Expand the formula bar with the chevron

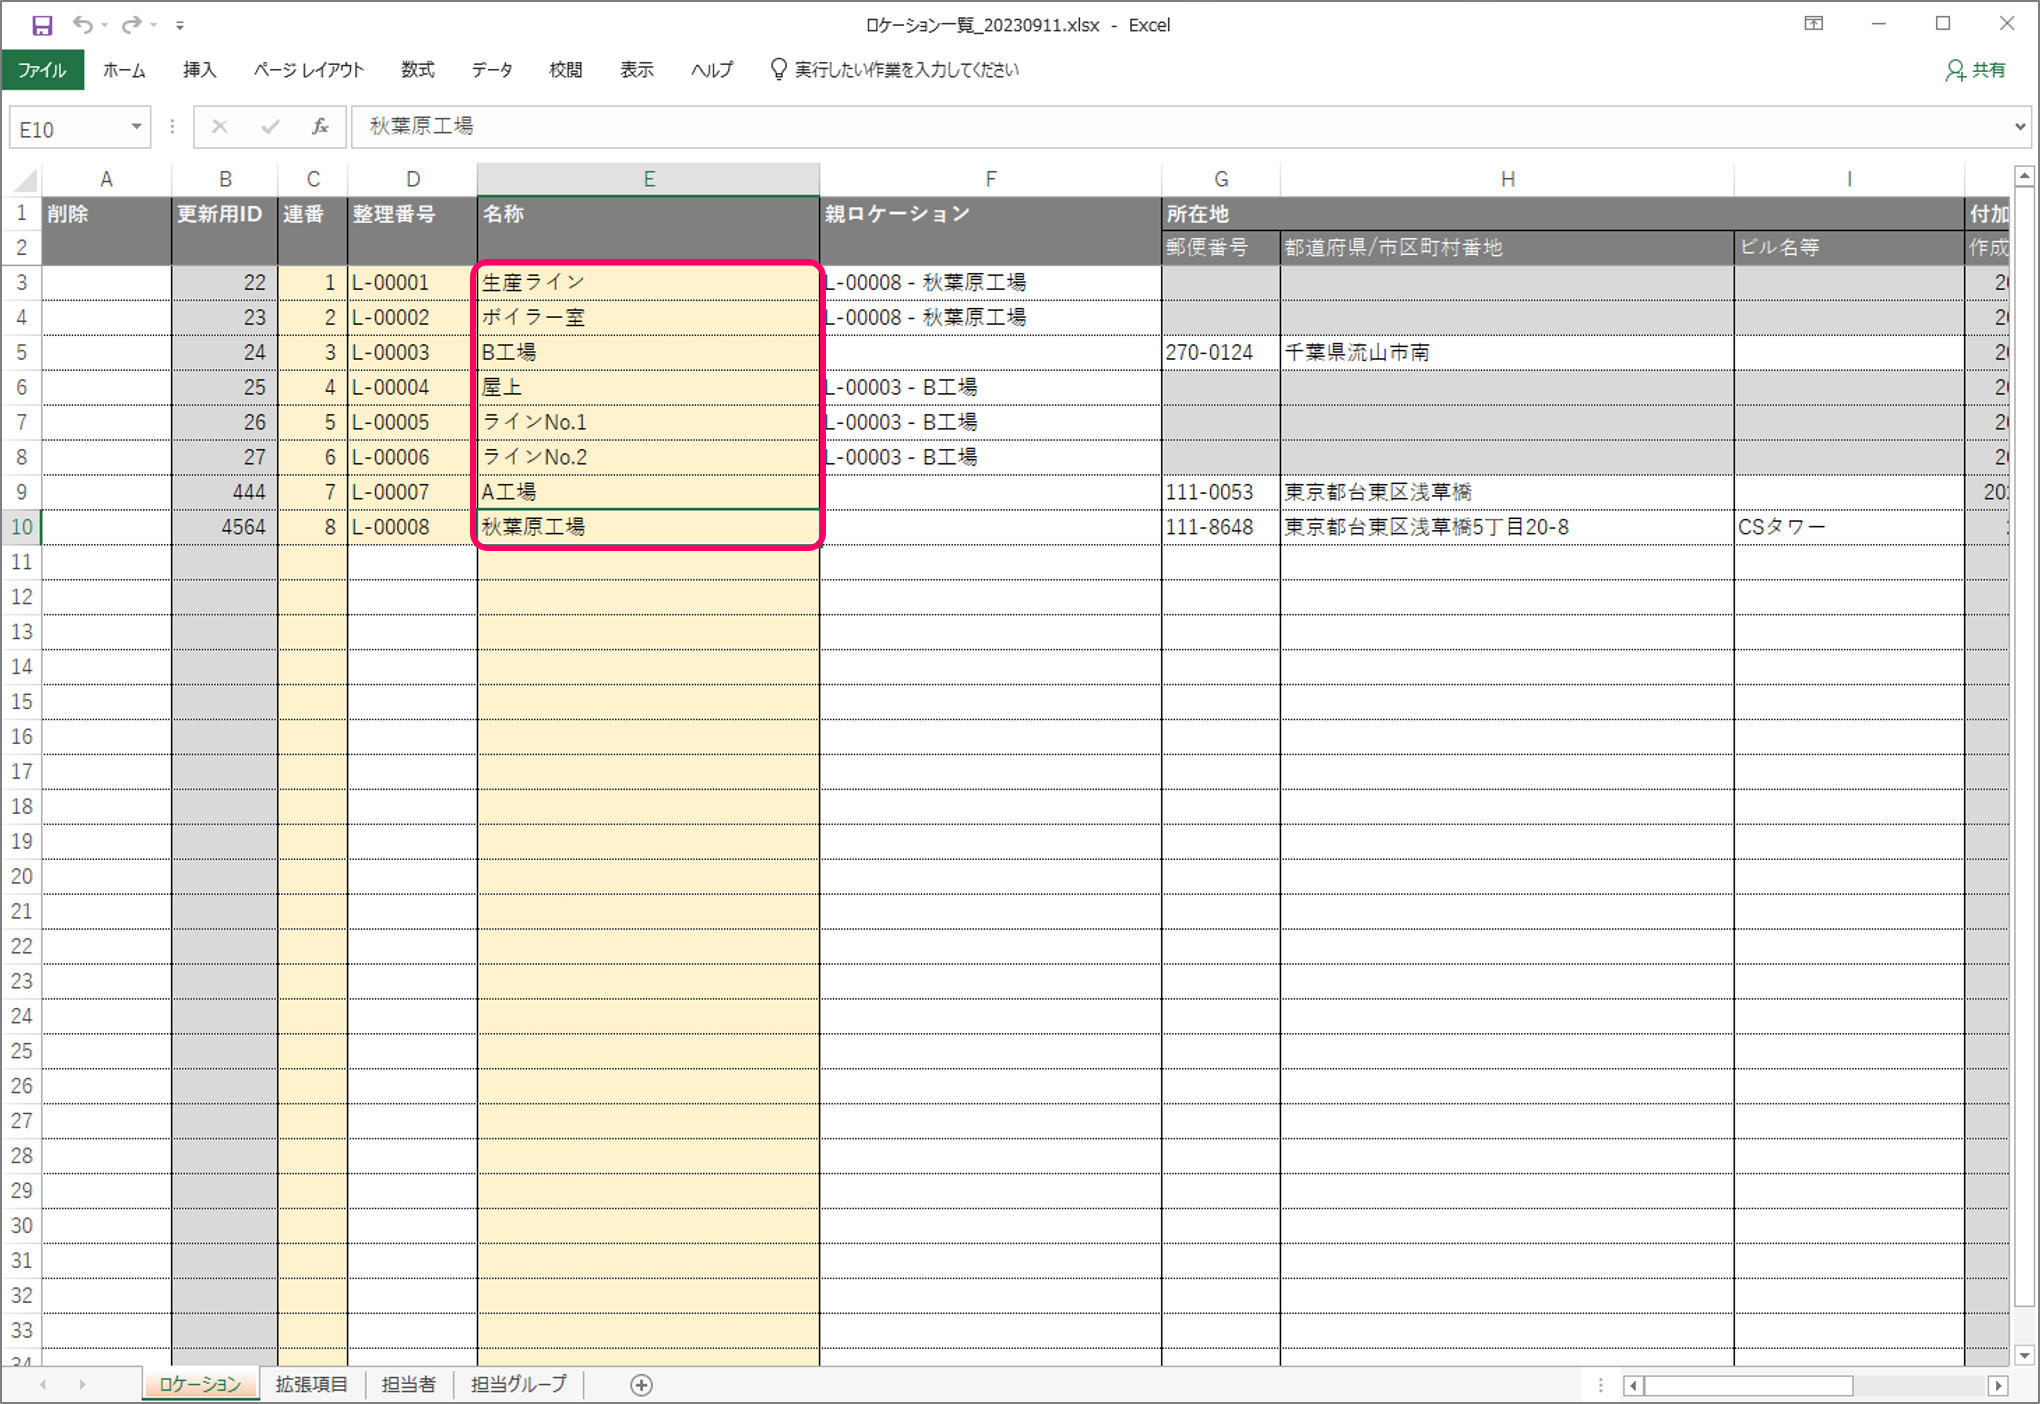tap(2020, 127)
